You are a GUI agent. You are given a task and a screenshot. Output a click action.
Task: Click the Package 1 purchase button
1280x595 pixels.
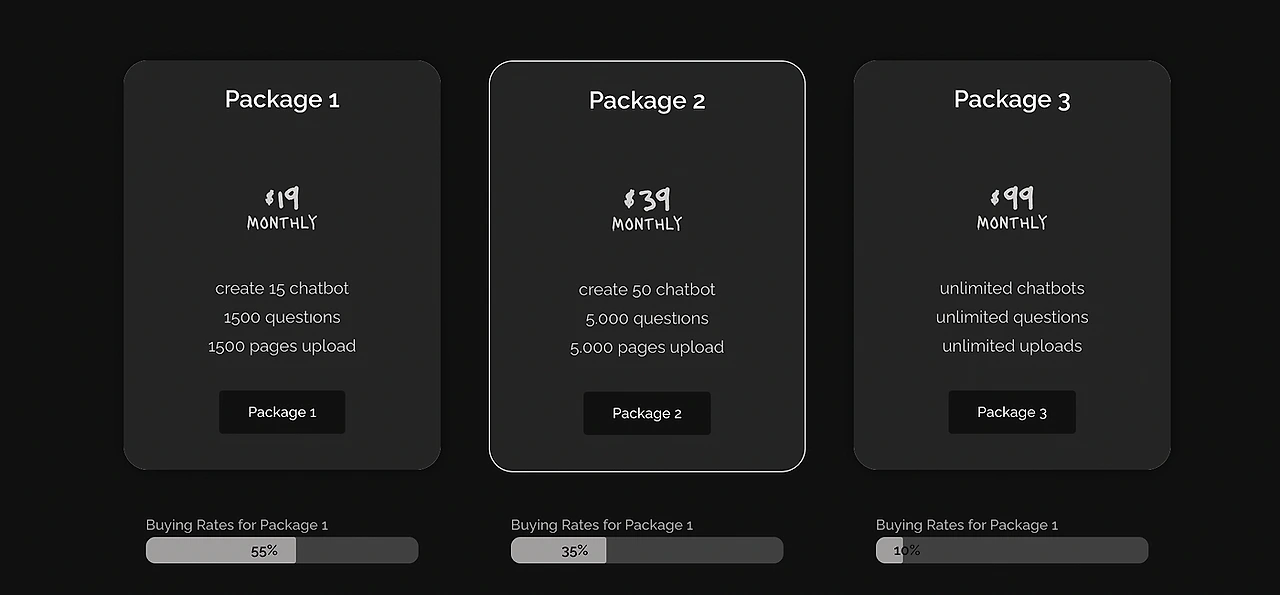pyautogui.click(x=282, y=412)
